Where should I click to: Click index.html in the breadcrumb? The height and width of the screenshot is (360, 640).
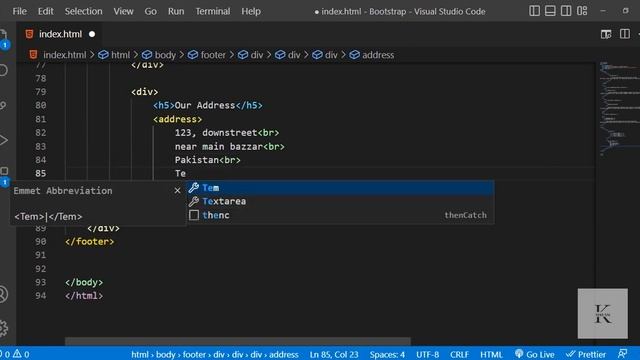[64, 55]
